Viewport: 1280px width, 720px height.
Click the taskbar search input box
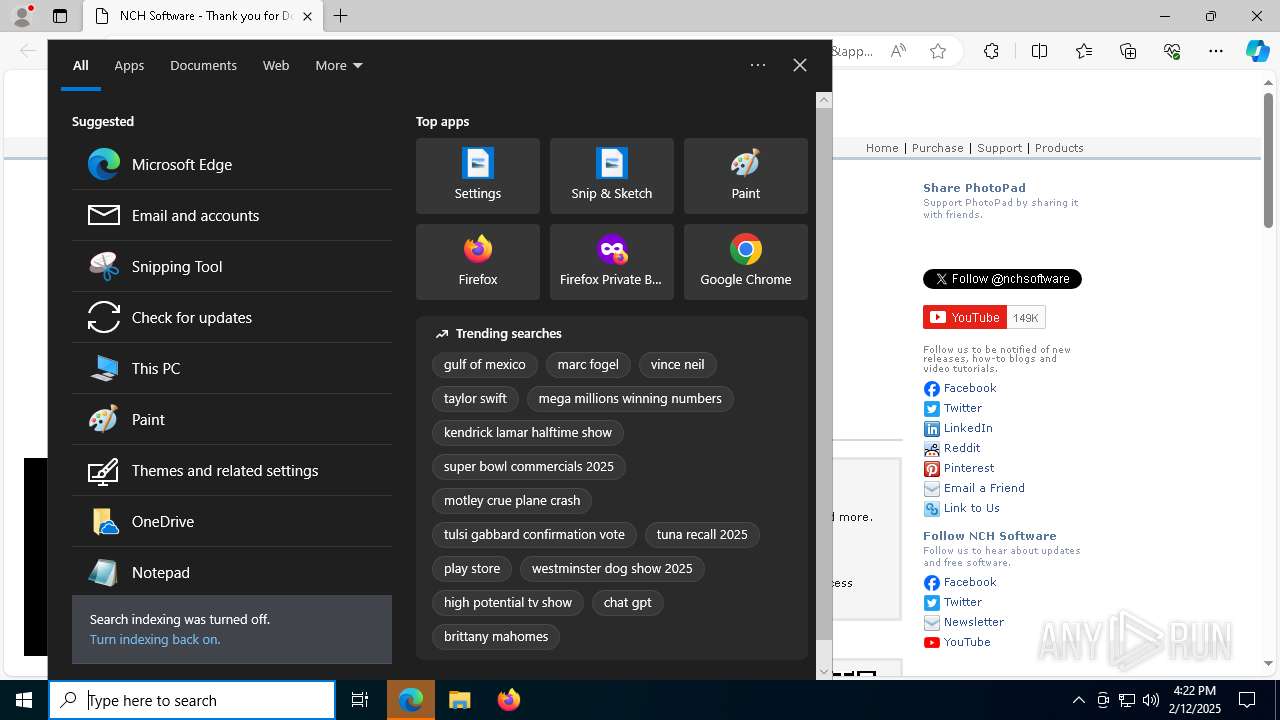coord(192,700)
